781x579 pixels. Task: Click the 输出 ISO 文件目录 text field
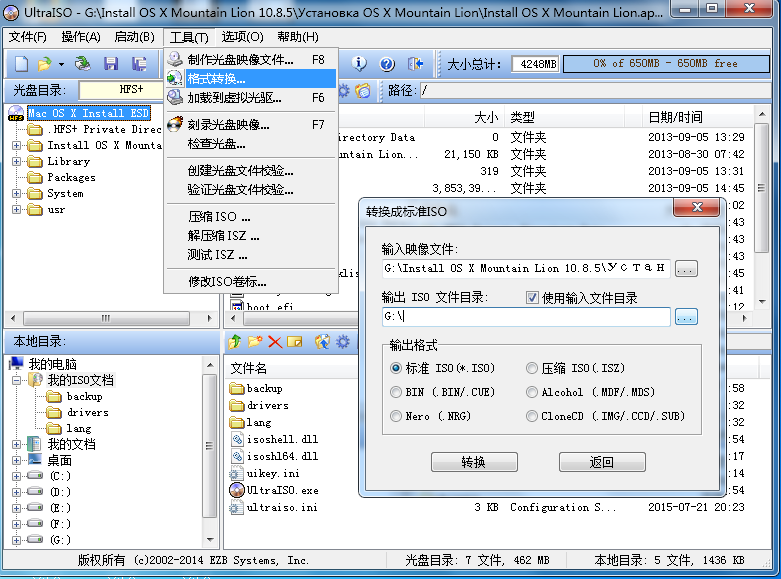(x=526, y=316)
